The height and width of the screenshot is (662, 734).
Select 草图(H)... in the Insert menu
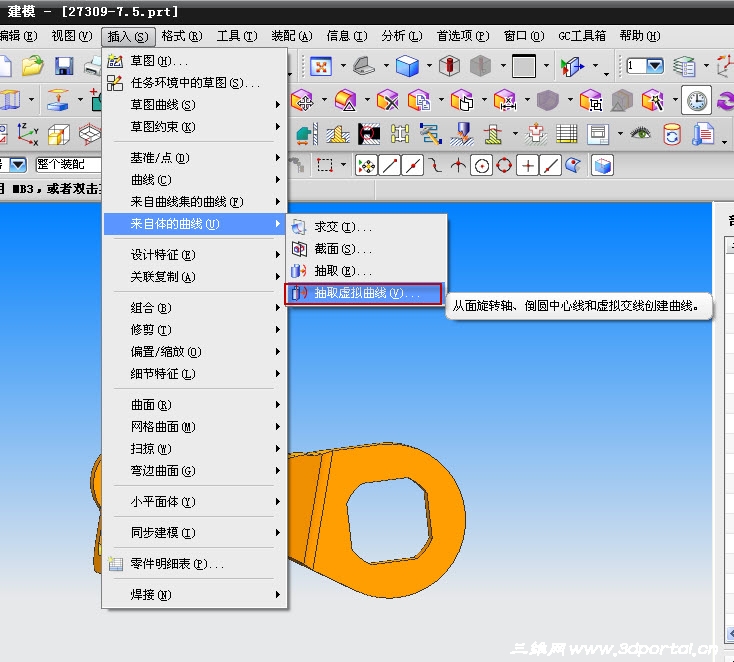[195, 61]
